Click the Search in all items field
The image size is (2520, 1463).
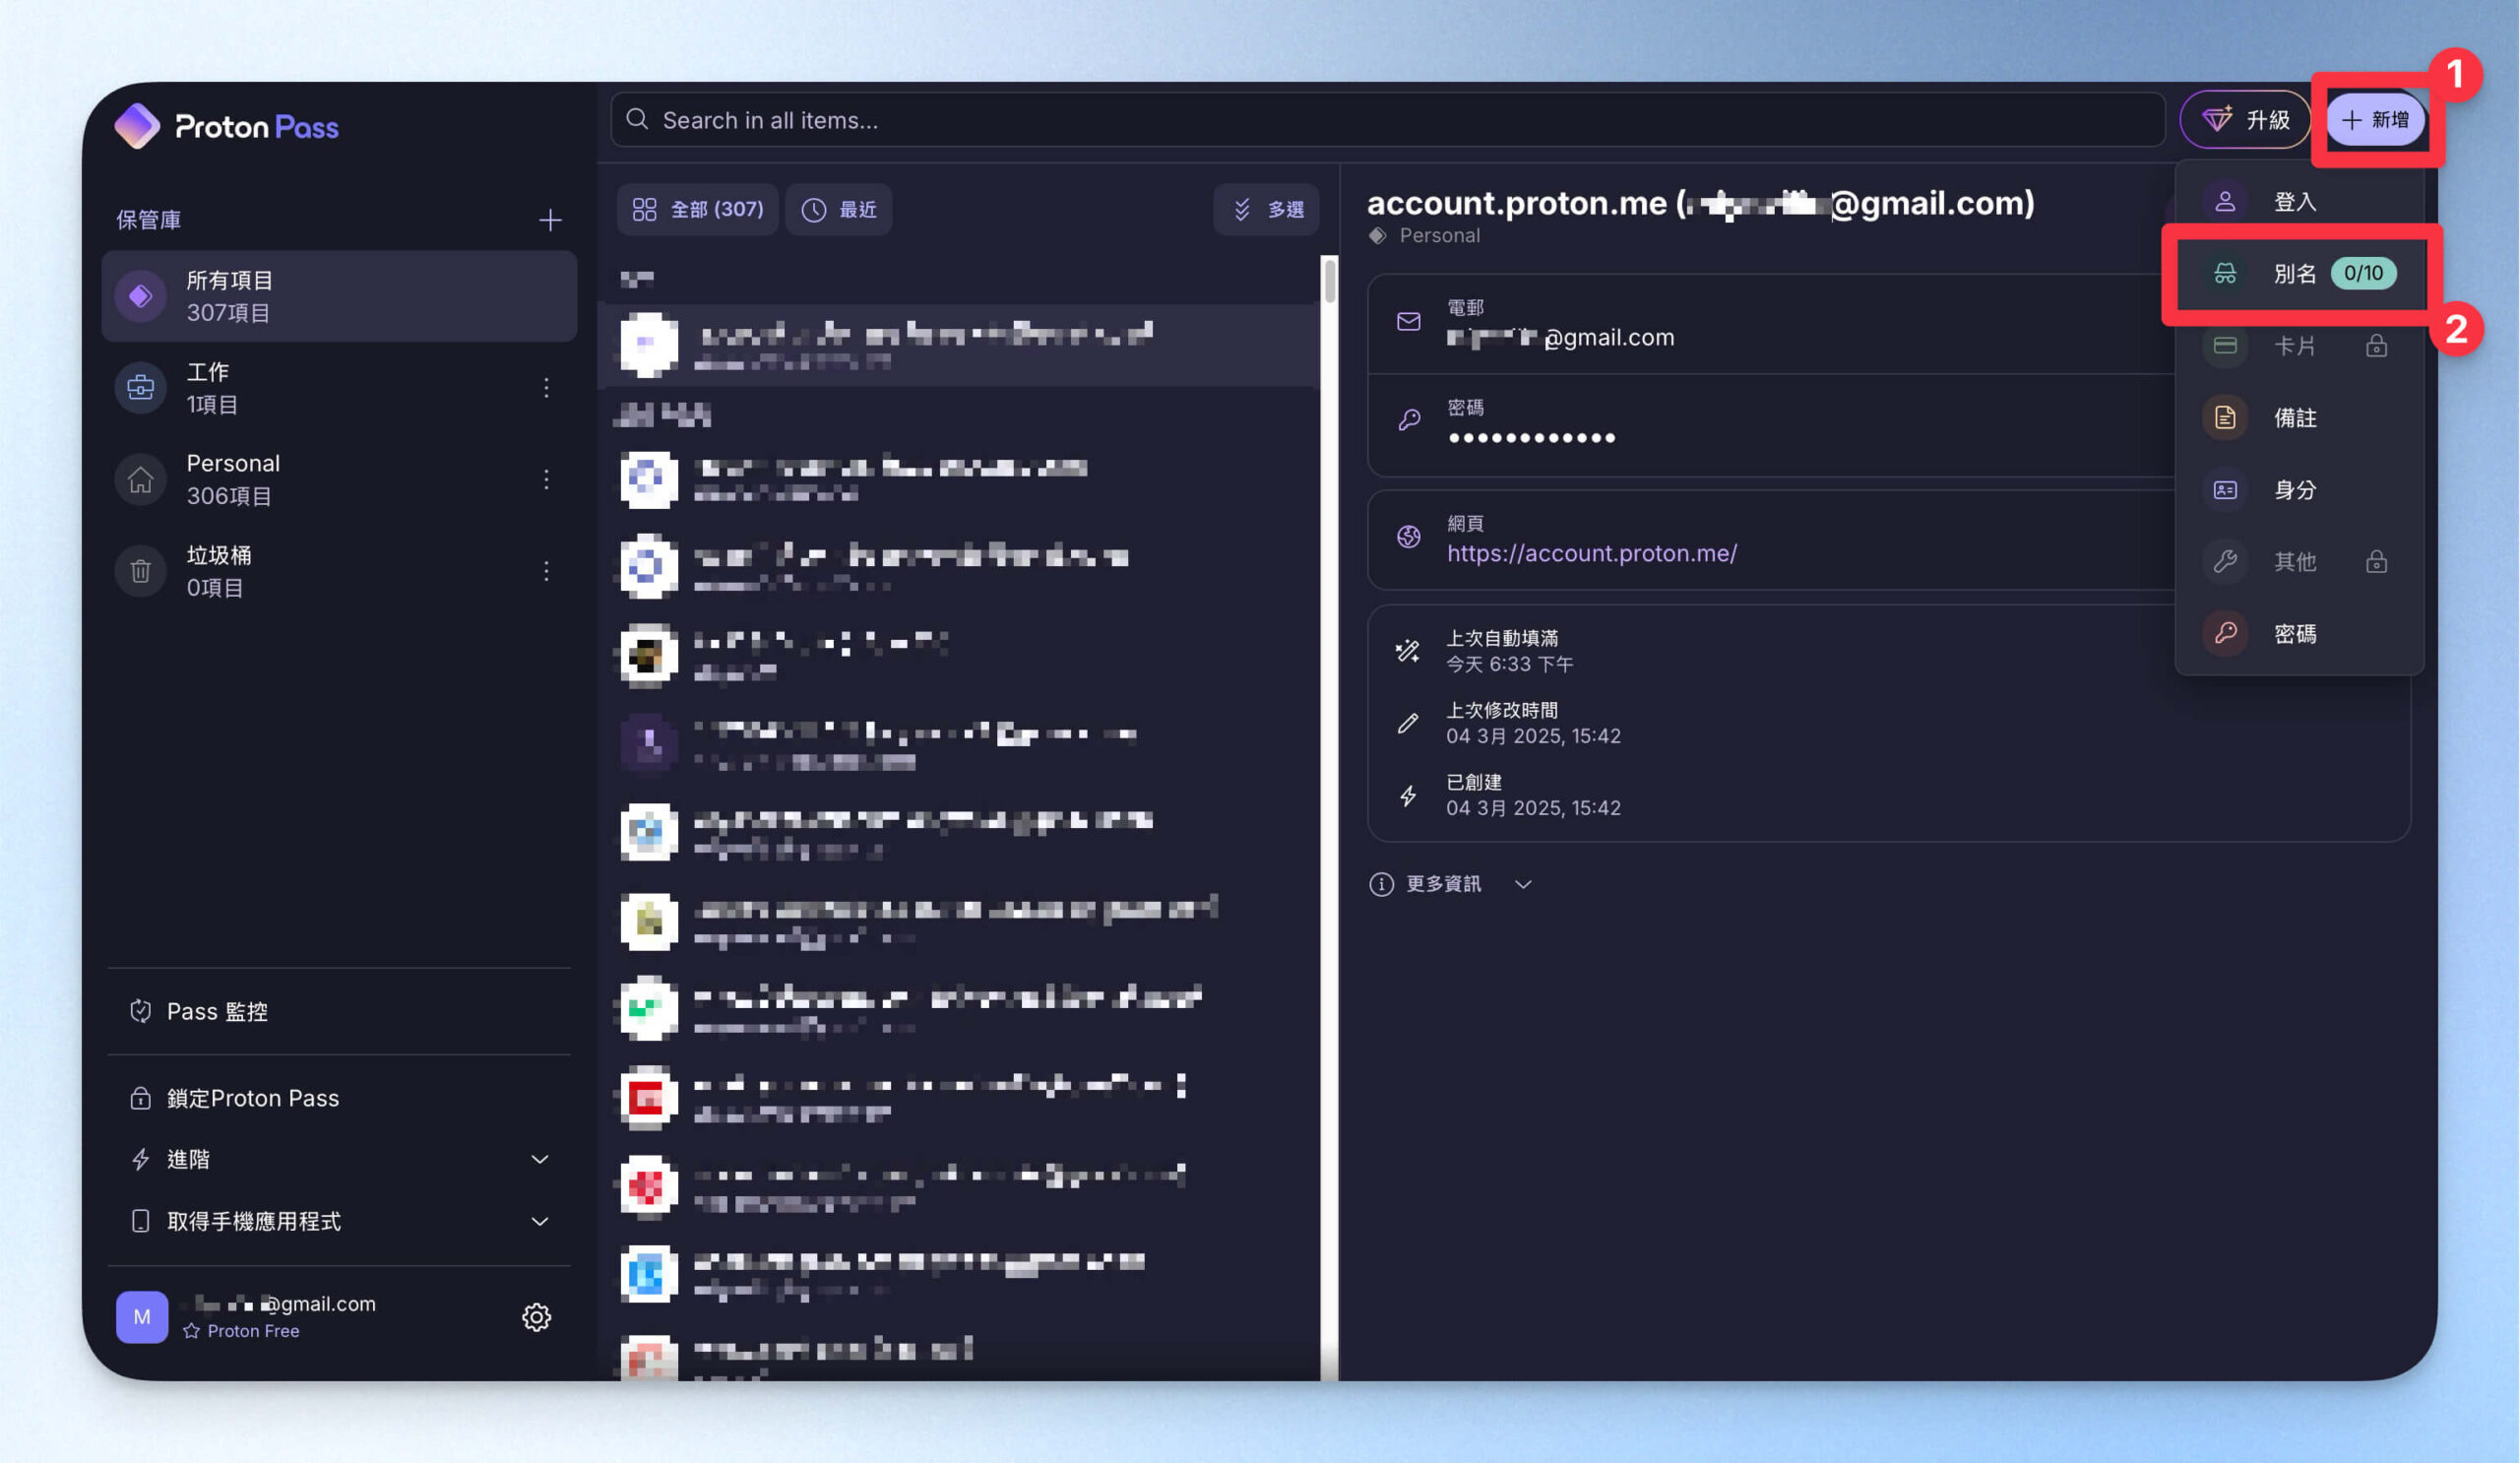(1387, 120)
